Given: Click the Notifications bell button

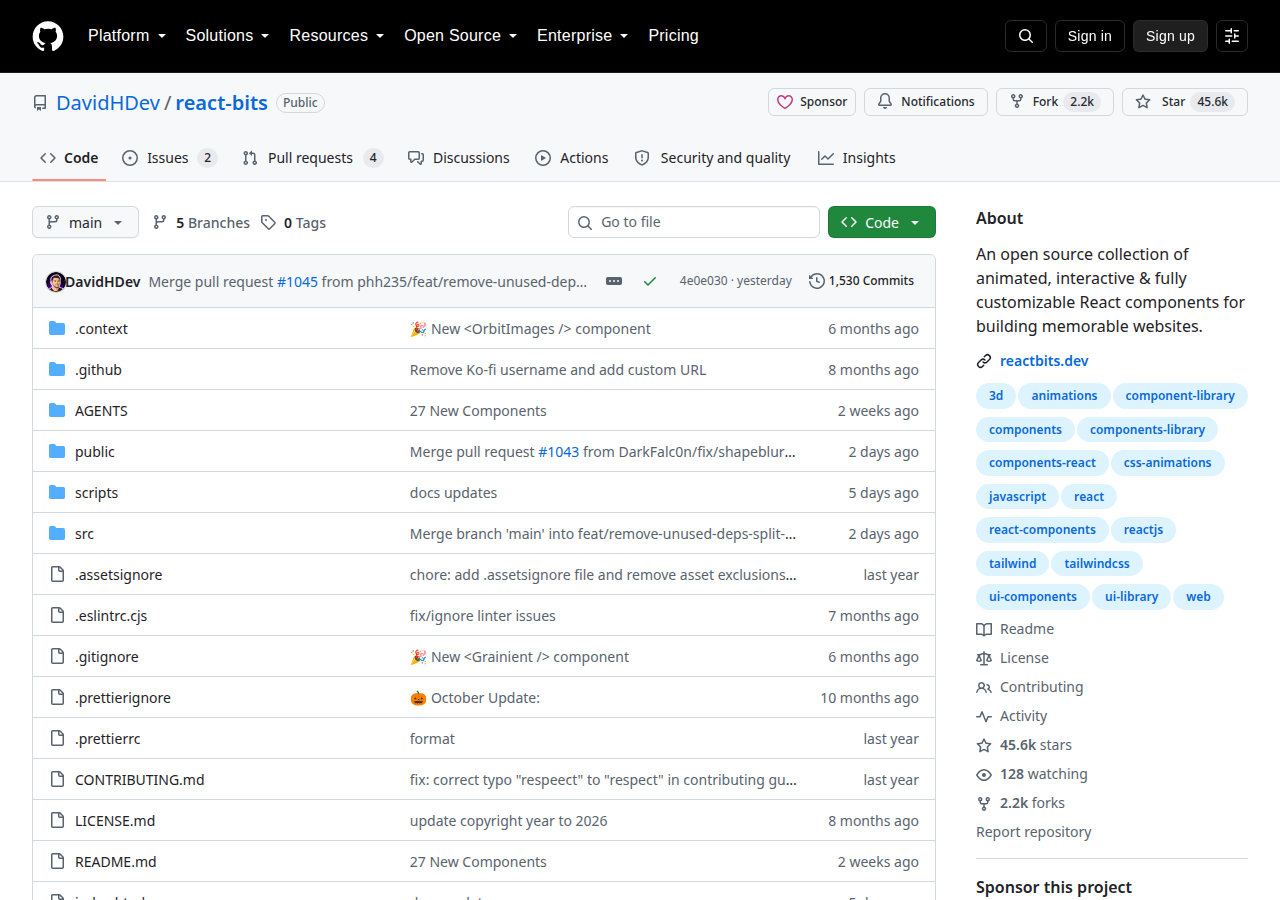Looking at the screenshot, I should pos(926,102).
